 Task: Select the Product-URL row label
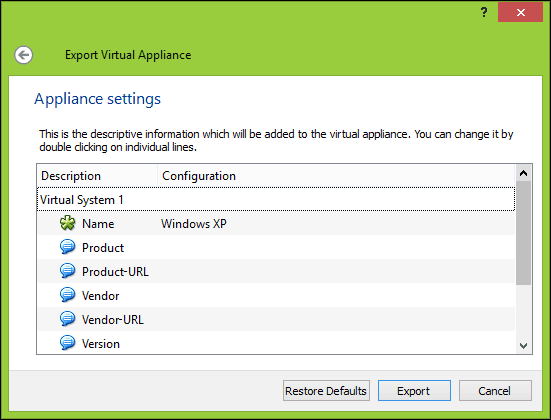pyautogui.click(x=115, y=272)
